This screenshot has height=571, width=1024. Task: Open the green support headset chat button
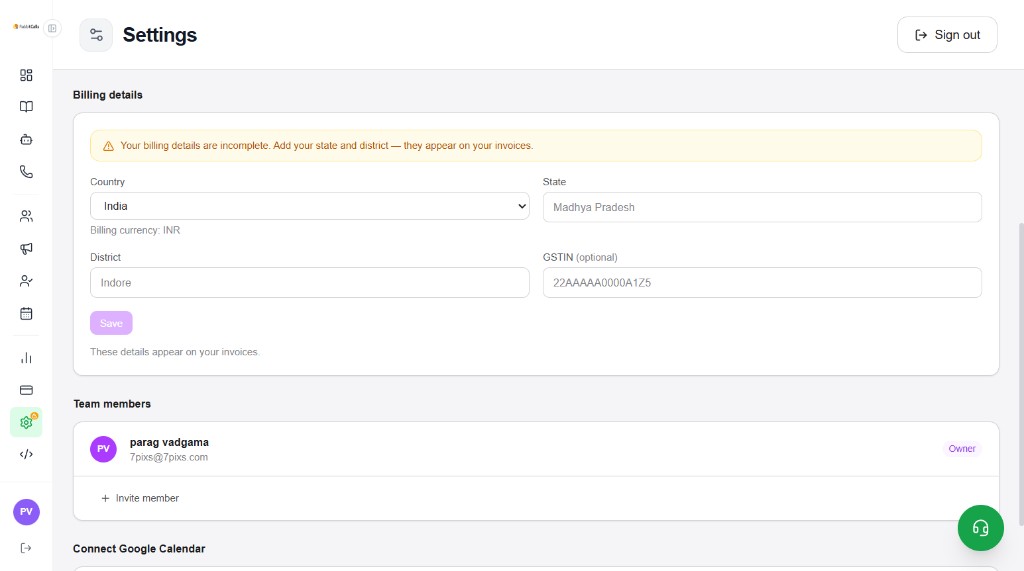[980, 528]
